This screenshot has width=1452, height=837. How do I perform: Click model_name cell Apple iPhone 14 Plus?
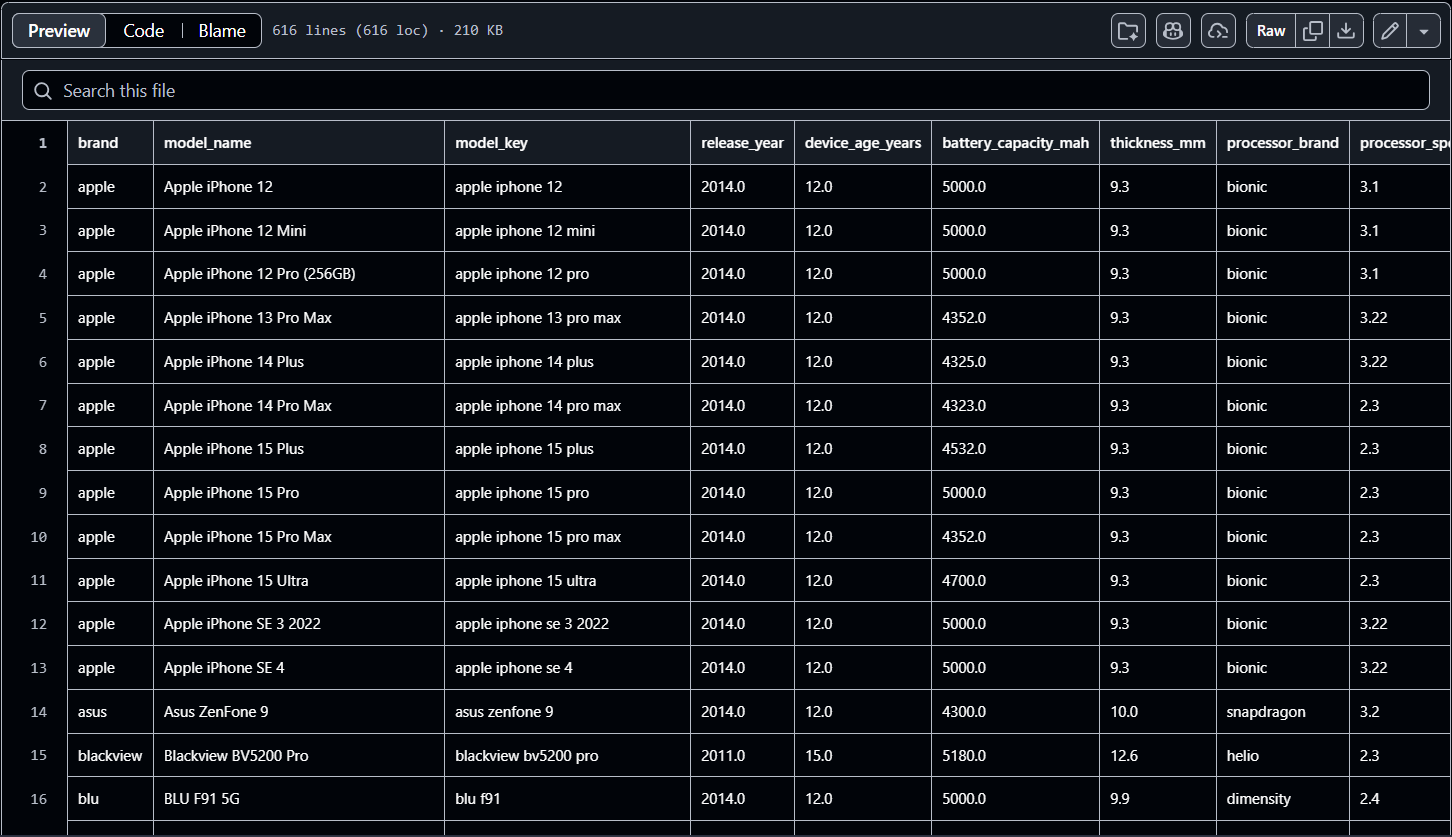[x=299, y=362]
